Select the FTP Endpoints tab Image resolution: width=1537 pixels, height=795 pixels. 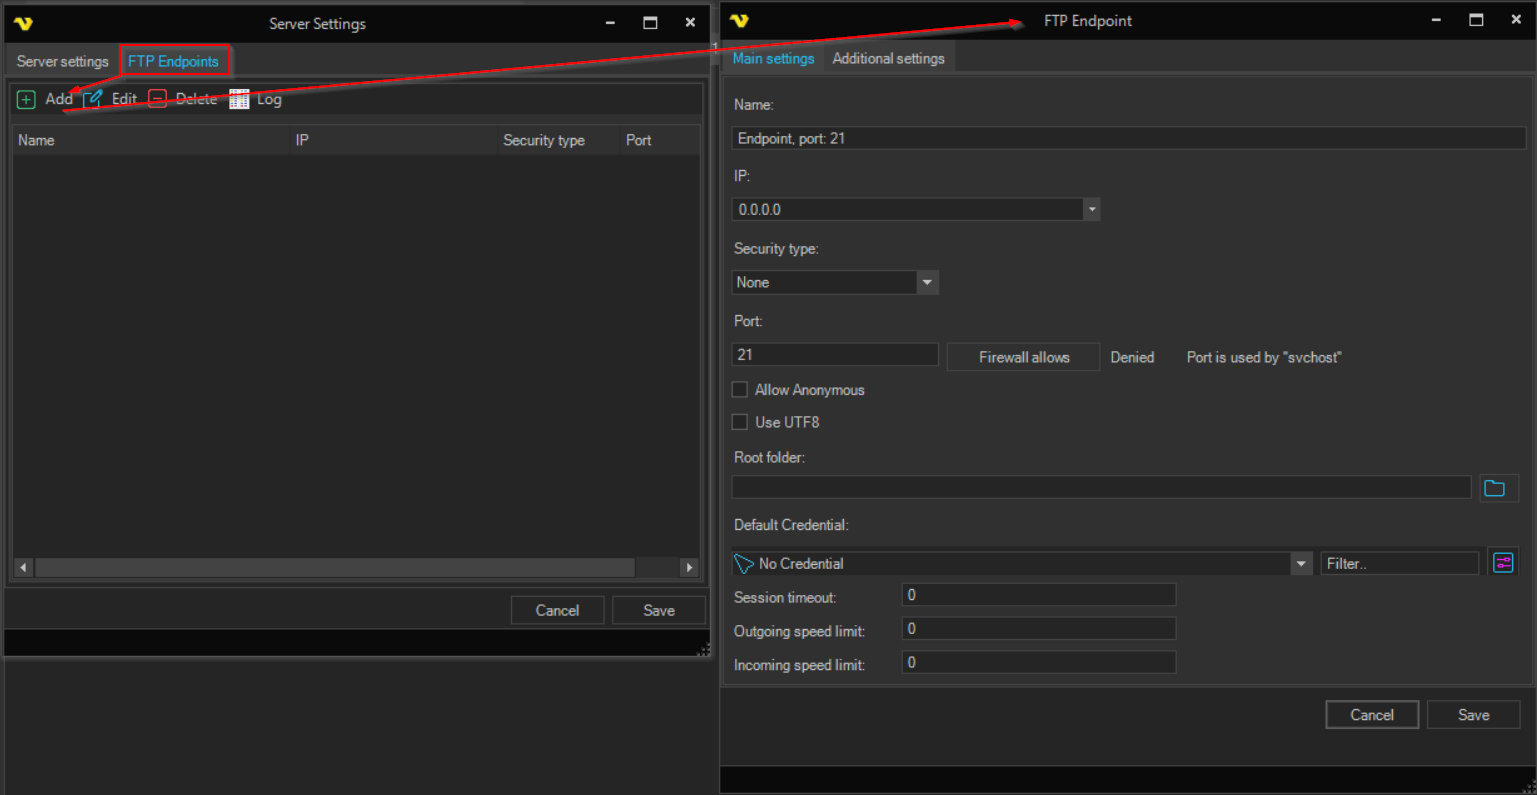coord(174,61)
